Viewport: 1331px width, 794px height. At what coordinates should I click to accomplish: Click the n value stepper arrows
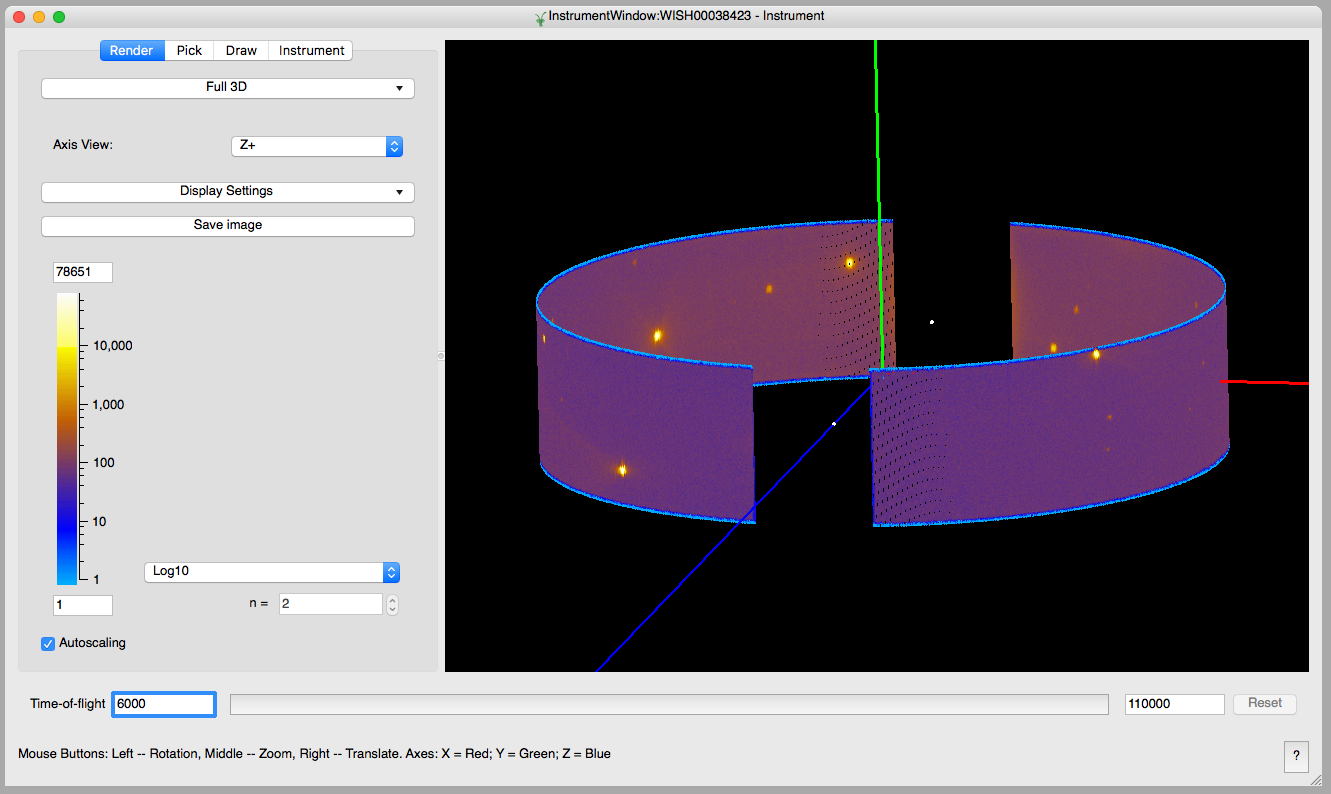[392, 604]
